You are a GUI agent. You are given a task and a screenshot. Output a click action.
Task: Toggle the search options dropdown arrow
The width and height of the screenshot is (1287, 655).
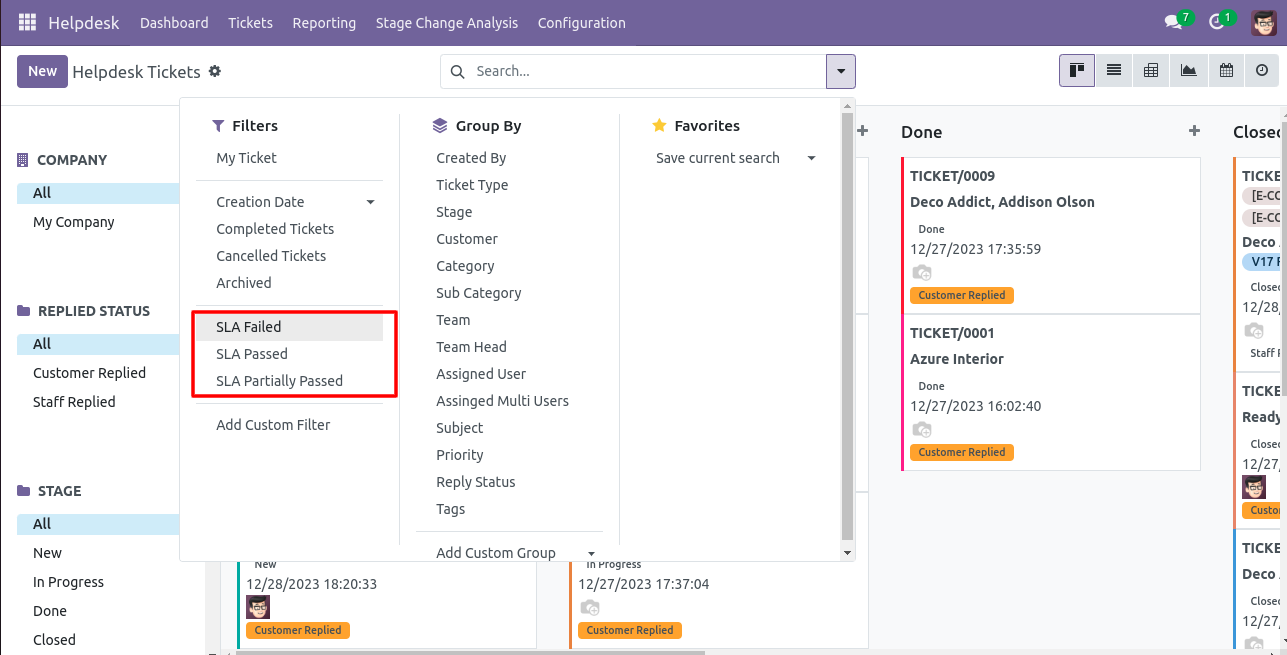tap(841, 71)
